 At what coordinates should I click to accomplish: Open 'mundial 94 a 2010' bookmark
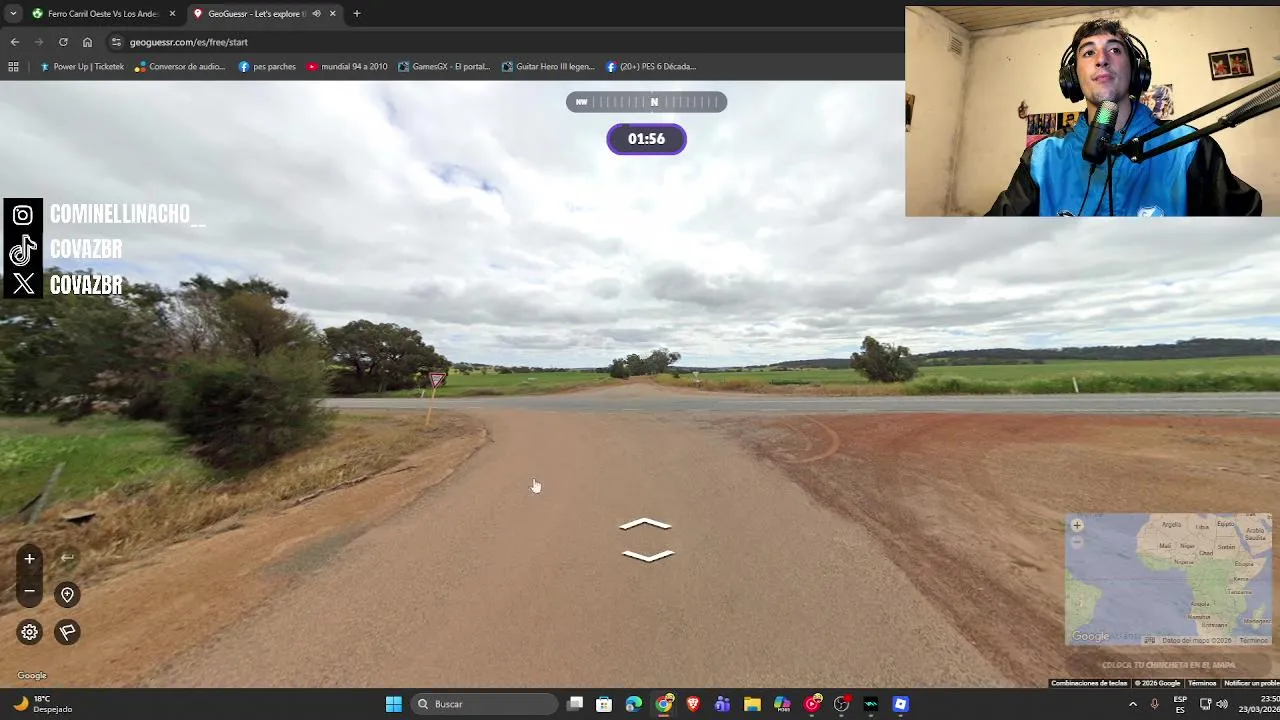pos(347,67)
